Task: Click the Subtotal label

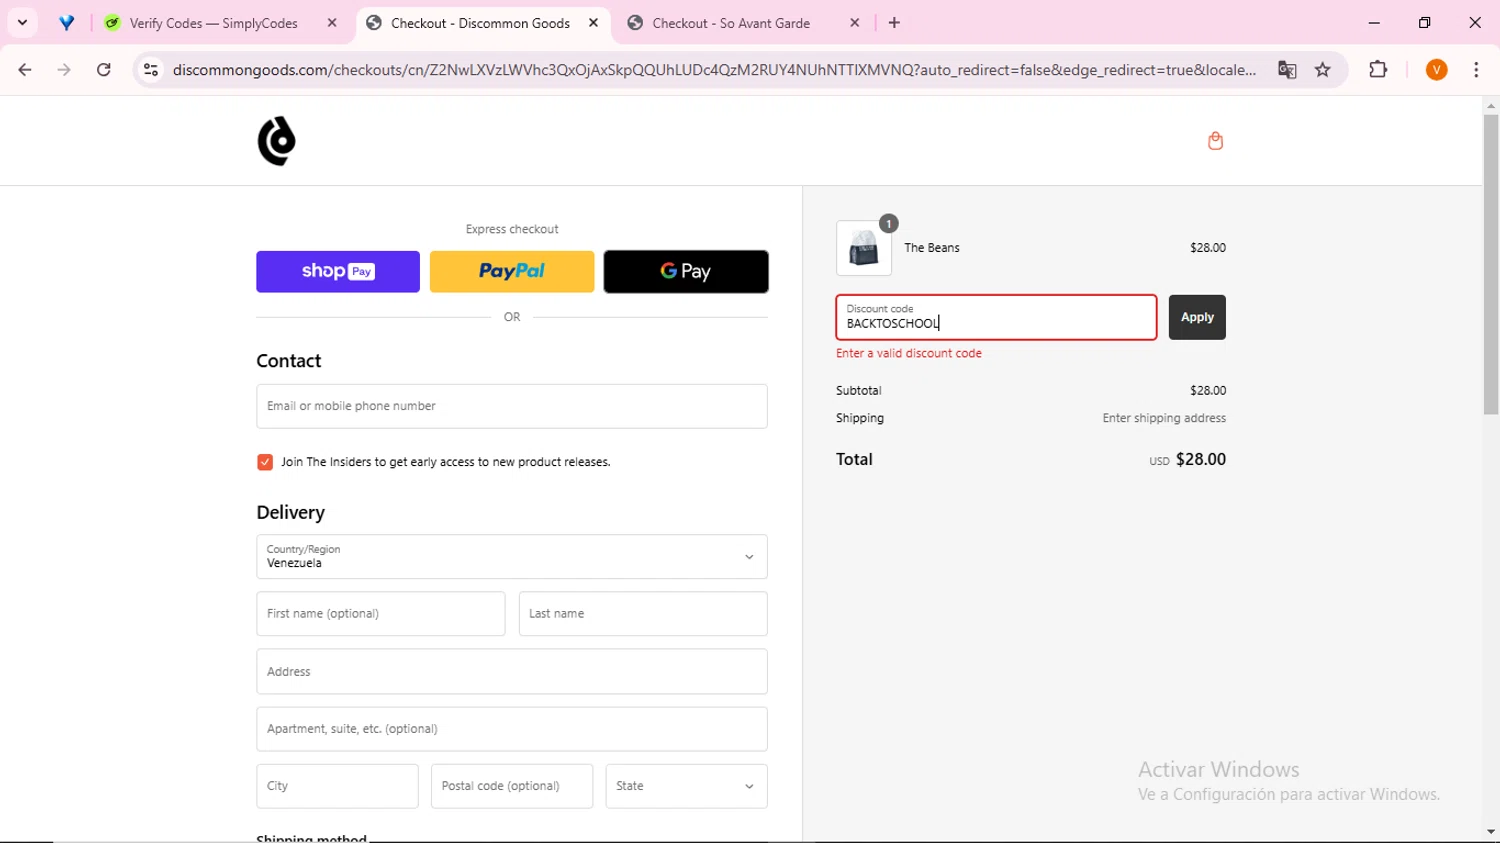Action: click(859, 391)
